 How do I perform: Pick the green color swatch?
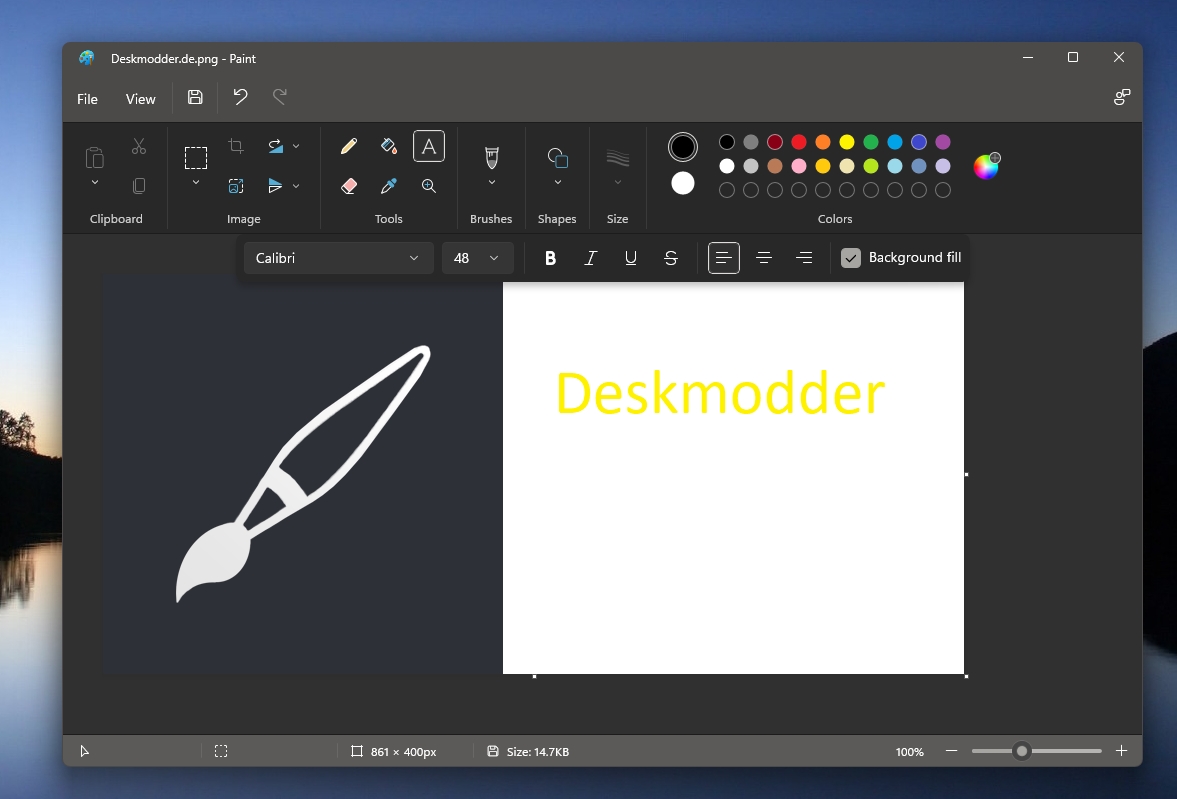point(871,142)
